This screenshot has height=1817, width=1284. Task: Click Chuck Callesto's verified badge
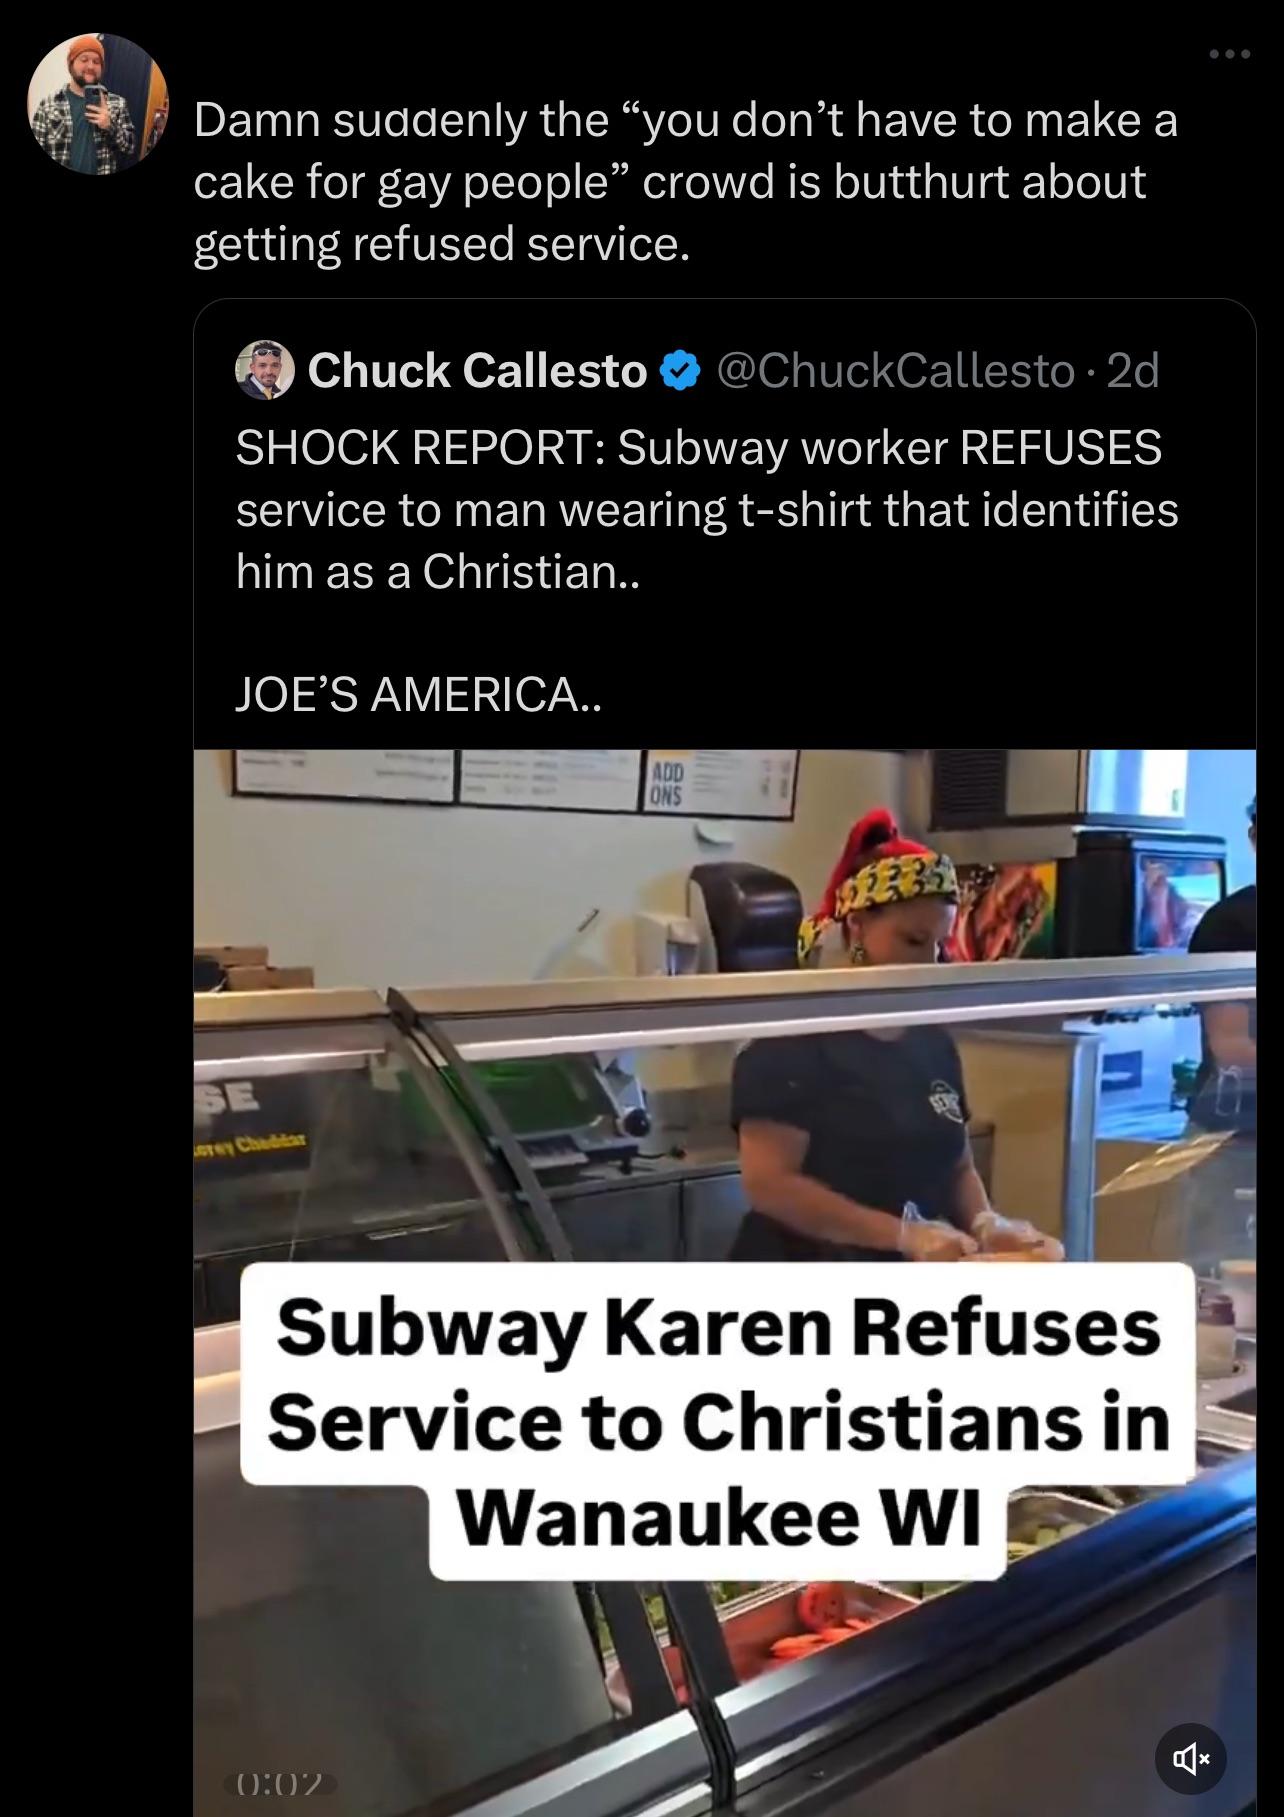681,371
